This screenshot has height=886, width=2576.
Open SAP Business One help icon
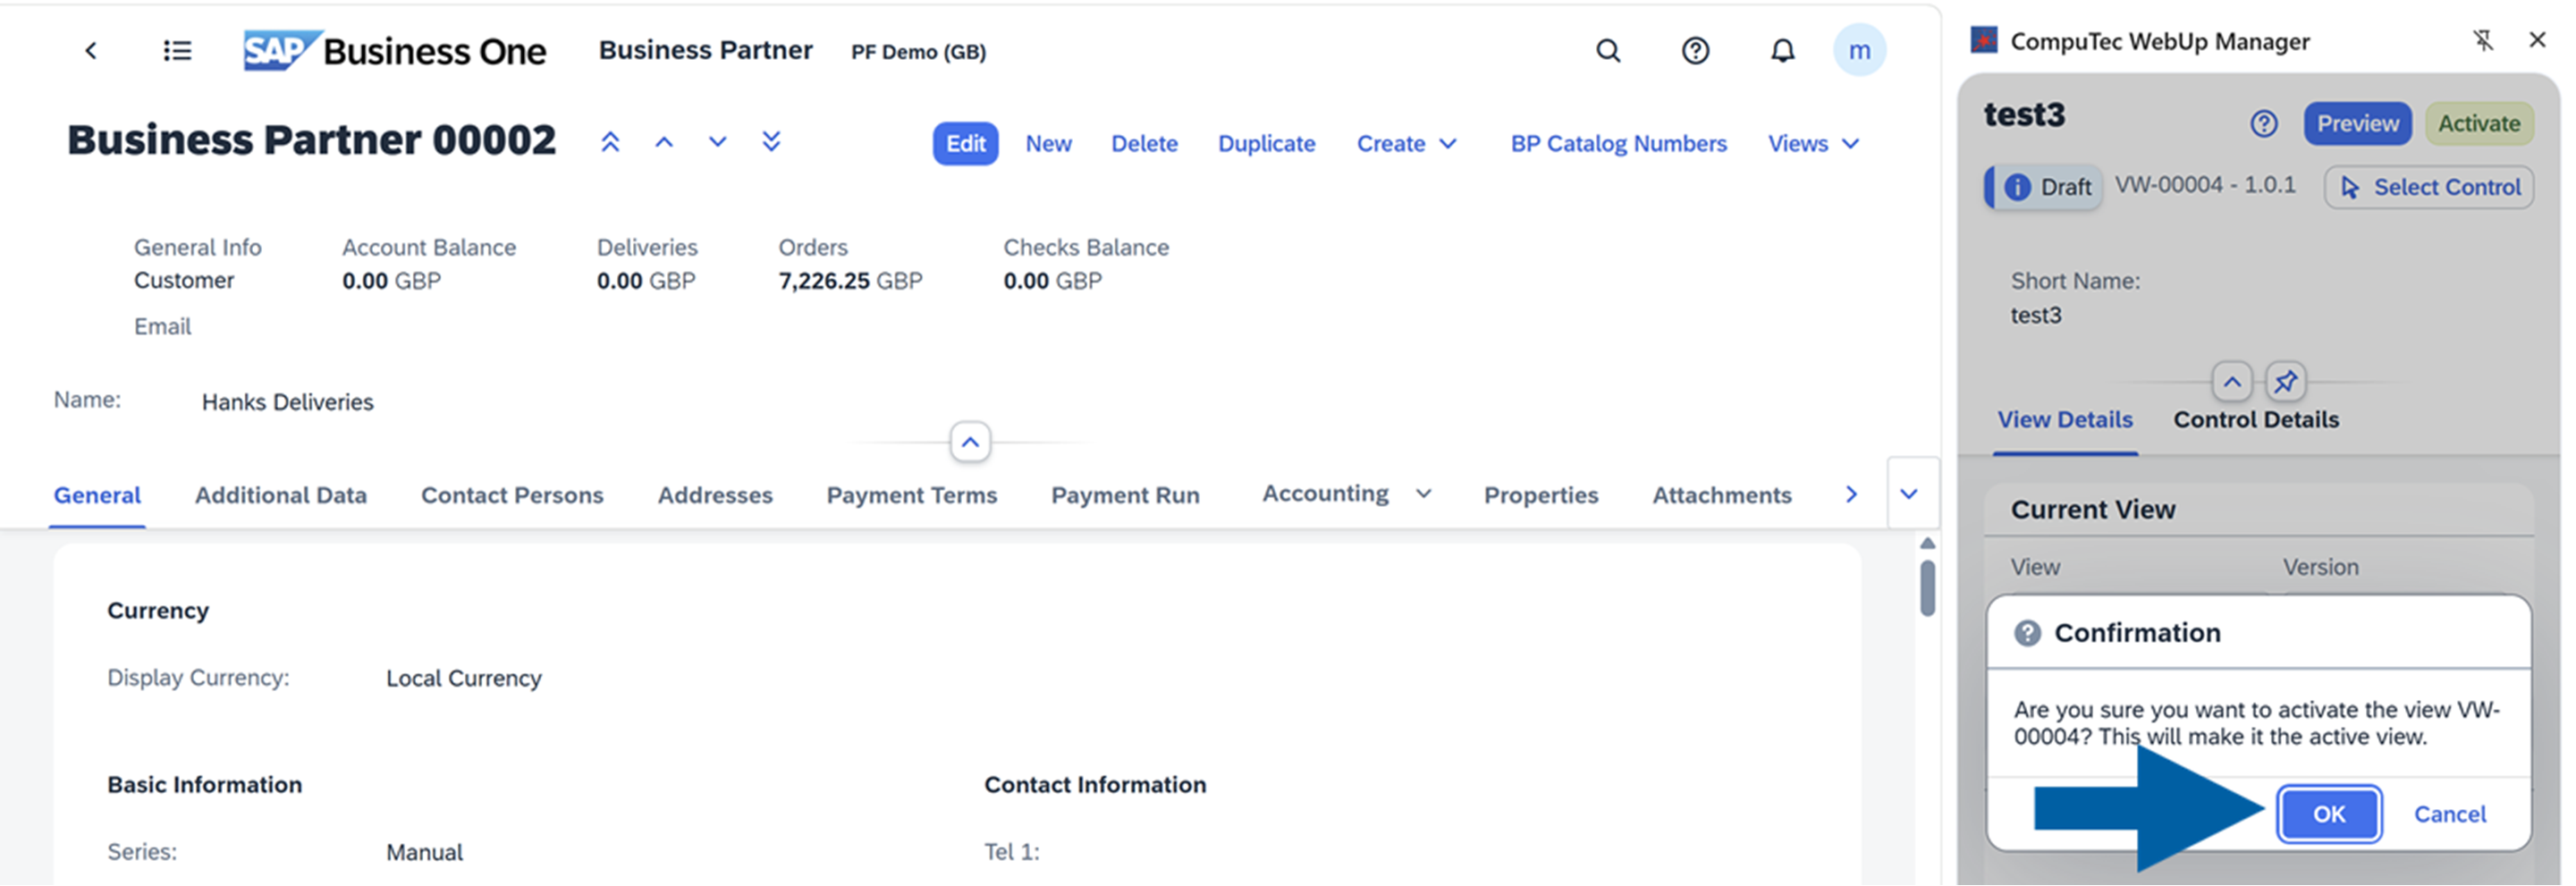[1695, 51]
